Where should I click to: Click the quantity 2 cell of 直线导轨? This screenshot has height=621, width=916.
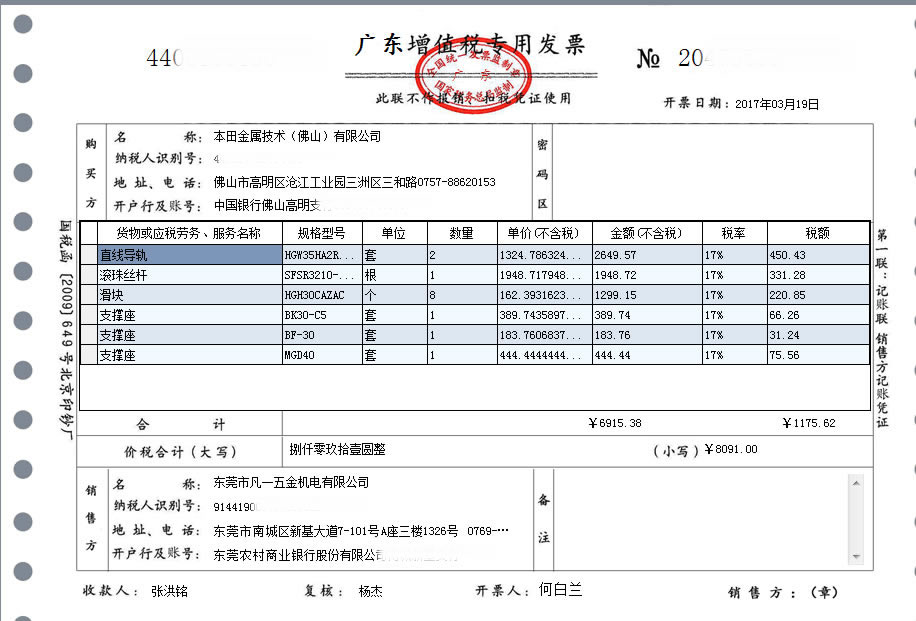tap(462, 255)
